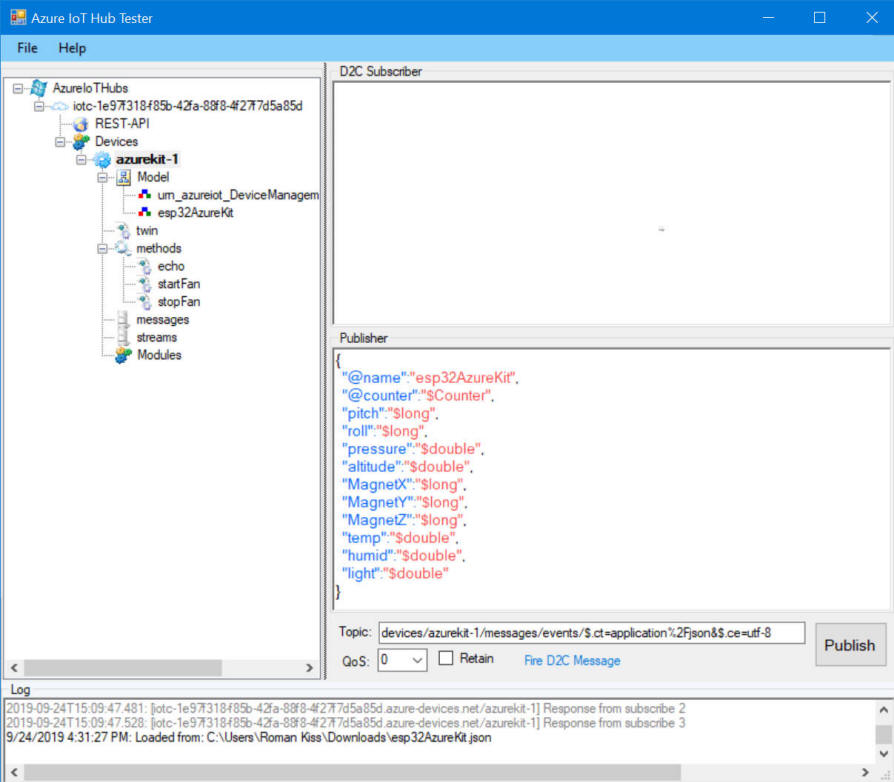Screen dimensions: 894x782
Task: Click the echo method icon
Action: (145, 266)
